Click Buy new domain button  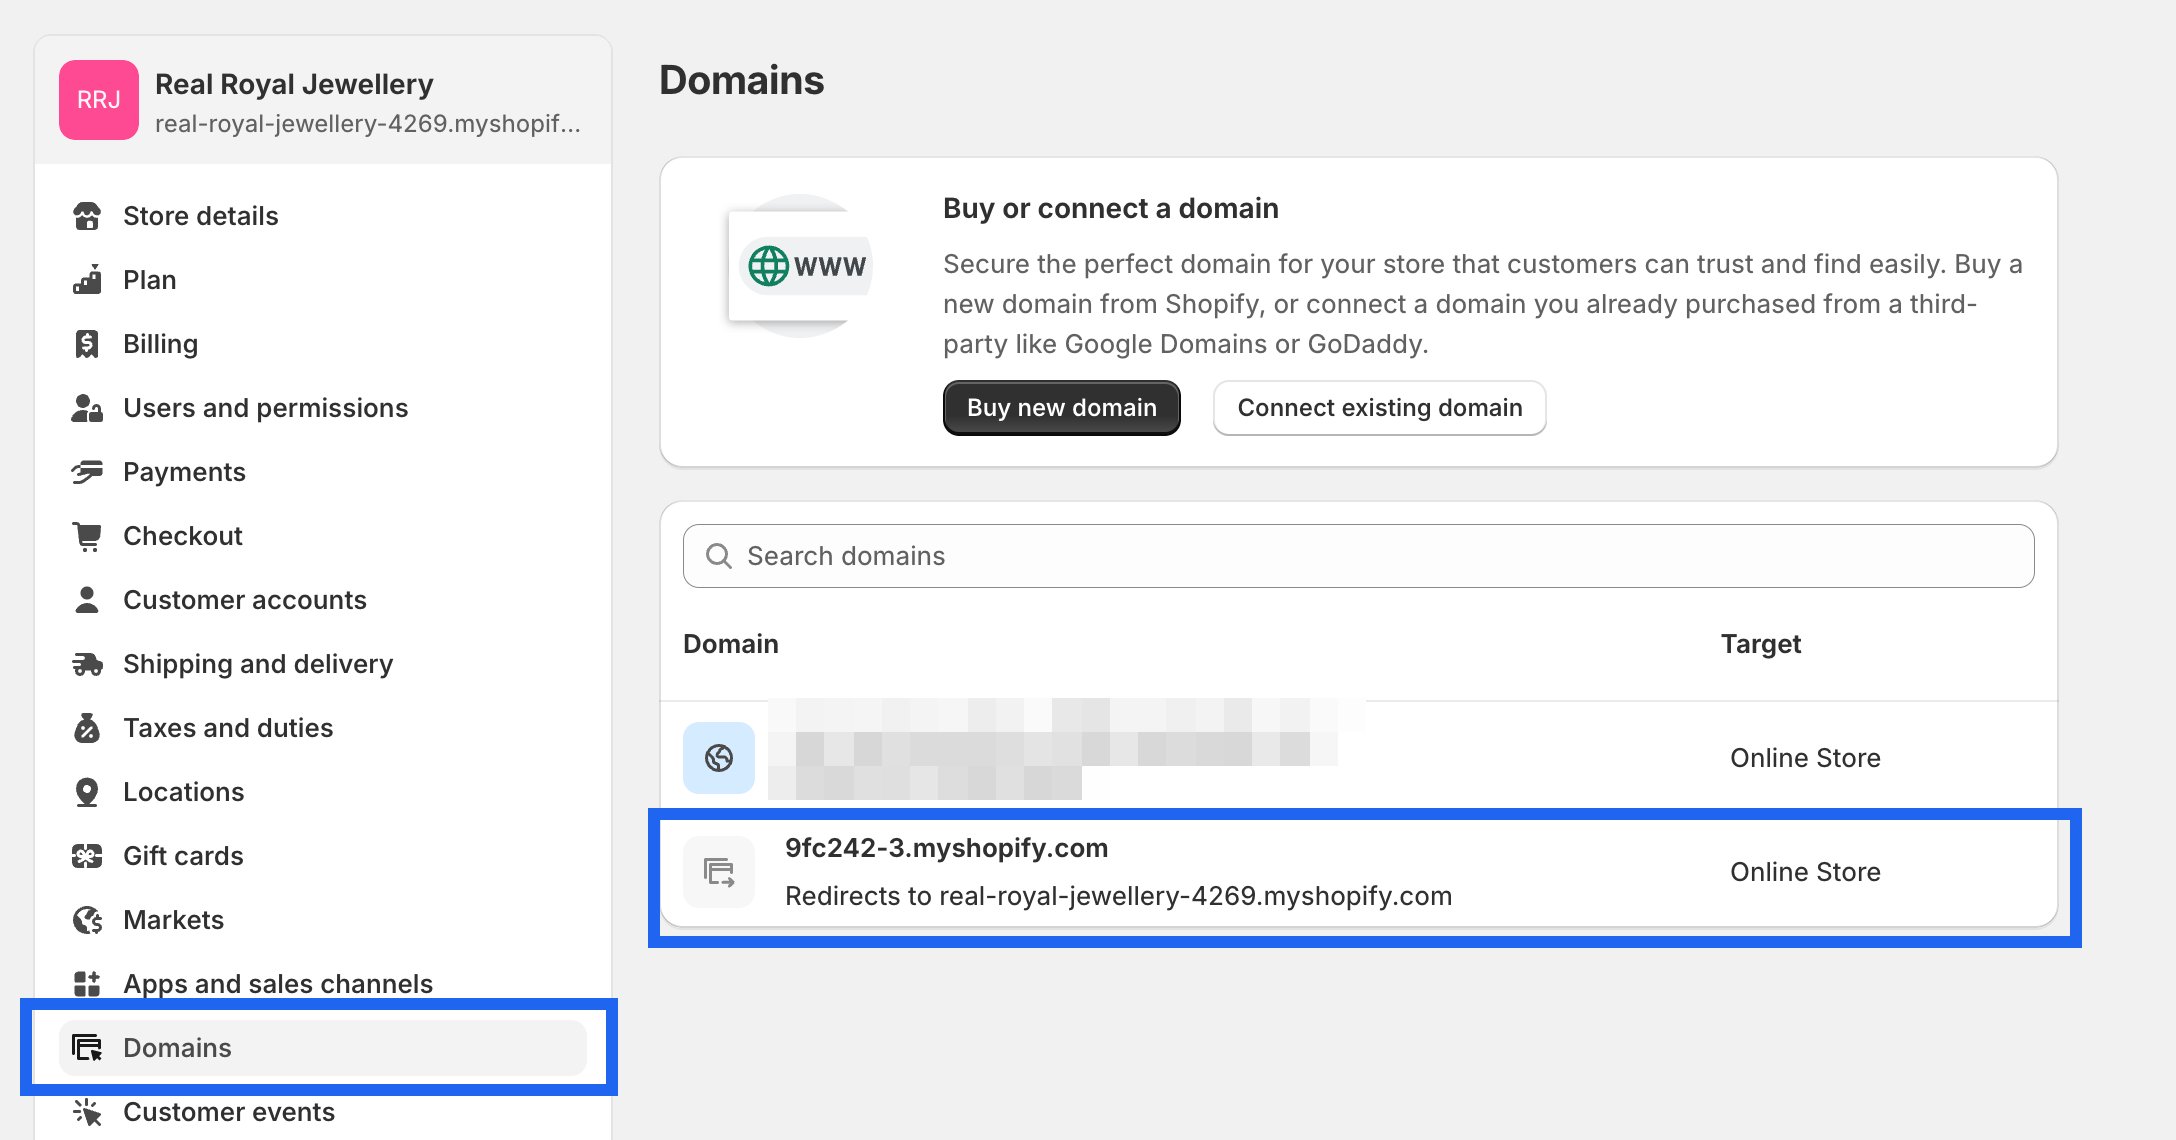click(1061, 407)
